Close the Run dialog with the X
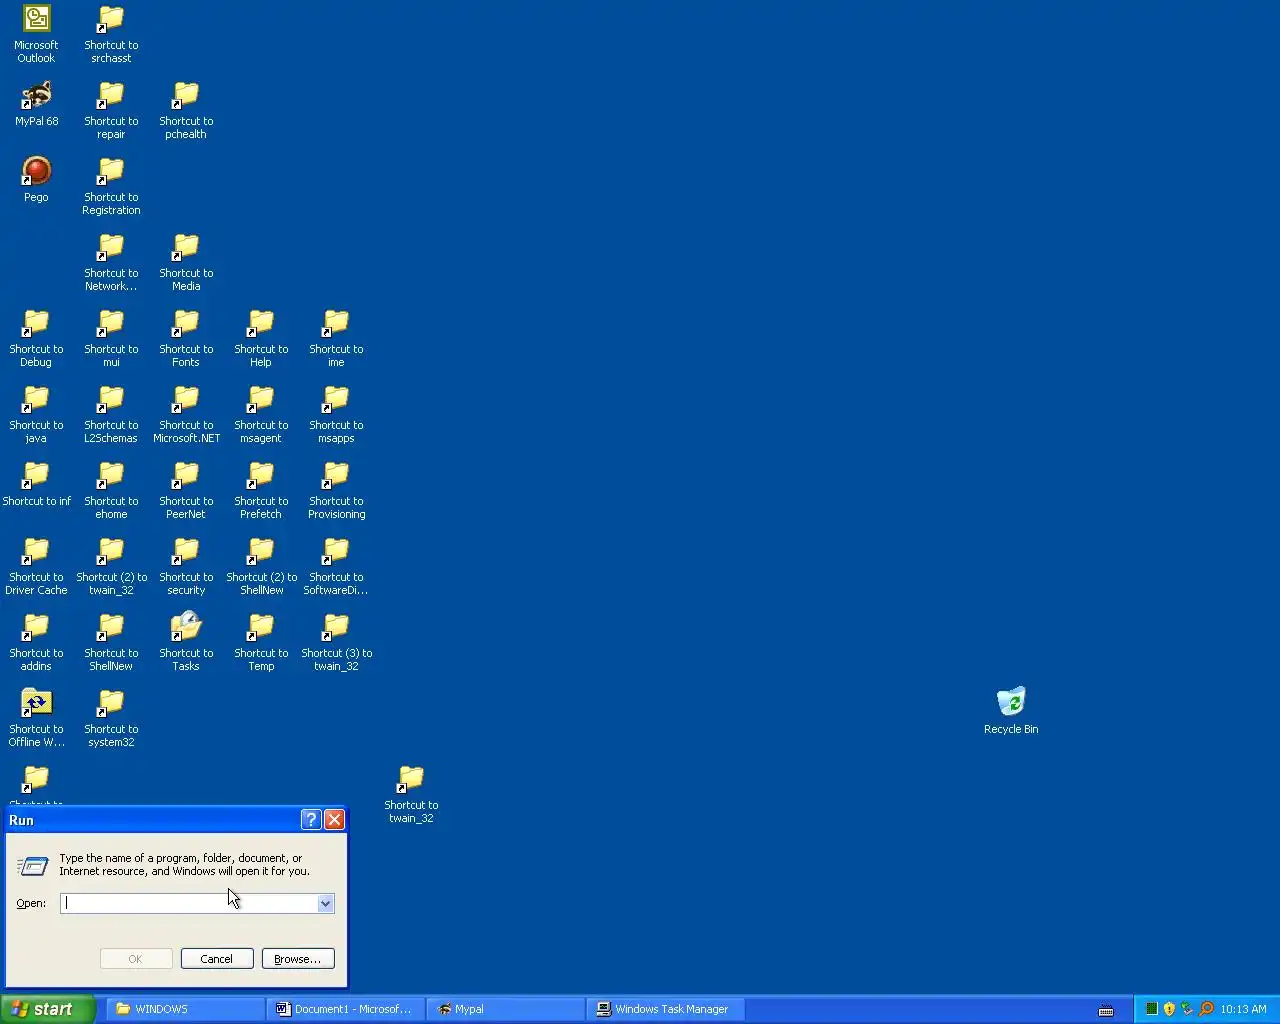 [334, 820]
